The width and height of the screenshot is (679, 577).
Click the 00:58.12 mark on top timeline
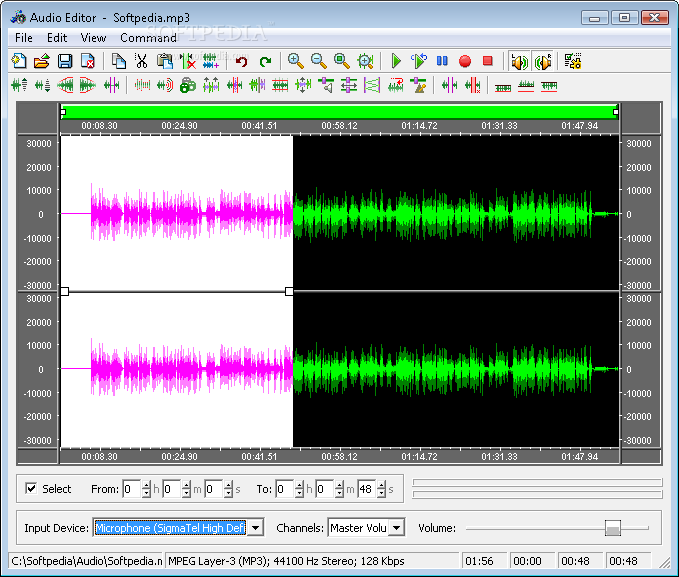[x=339, y=126]
